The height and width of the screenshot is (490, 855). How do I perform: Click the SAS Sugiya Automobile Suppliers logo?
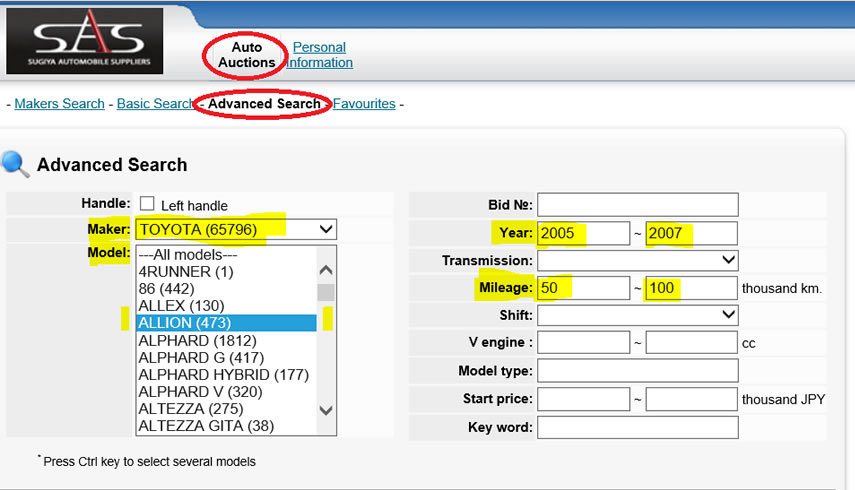(x=84, y=41)
